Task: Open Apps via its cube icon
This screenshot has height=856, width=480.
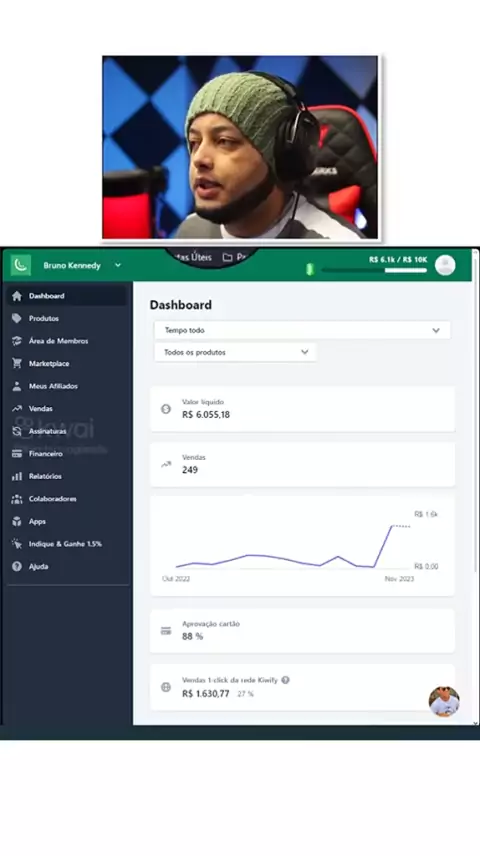Action: coord(17,521)
